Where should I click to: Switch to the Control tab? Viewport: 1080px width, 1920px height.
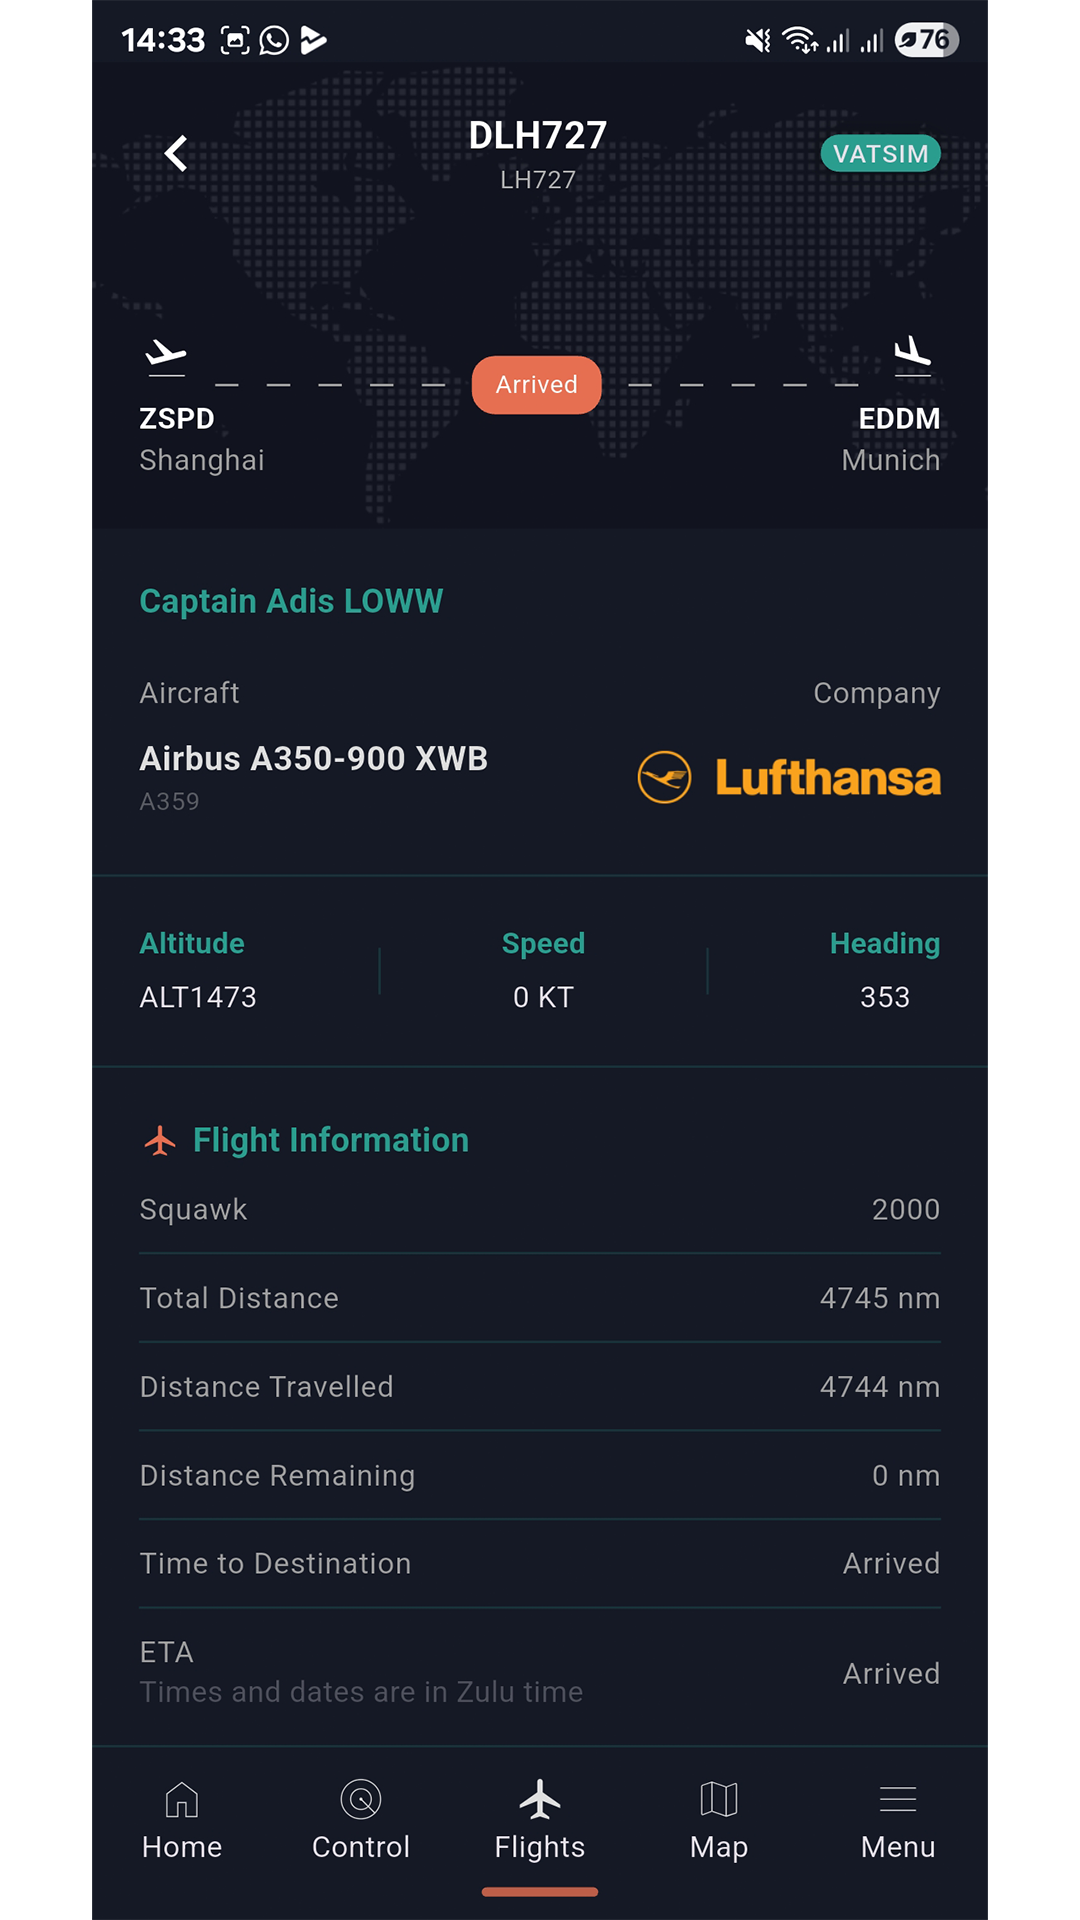361,1820
